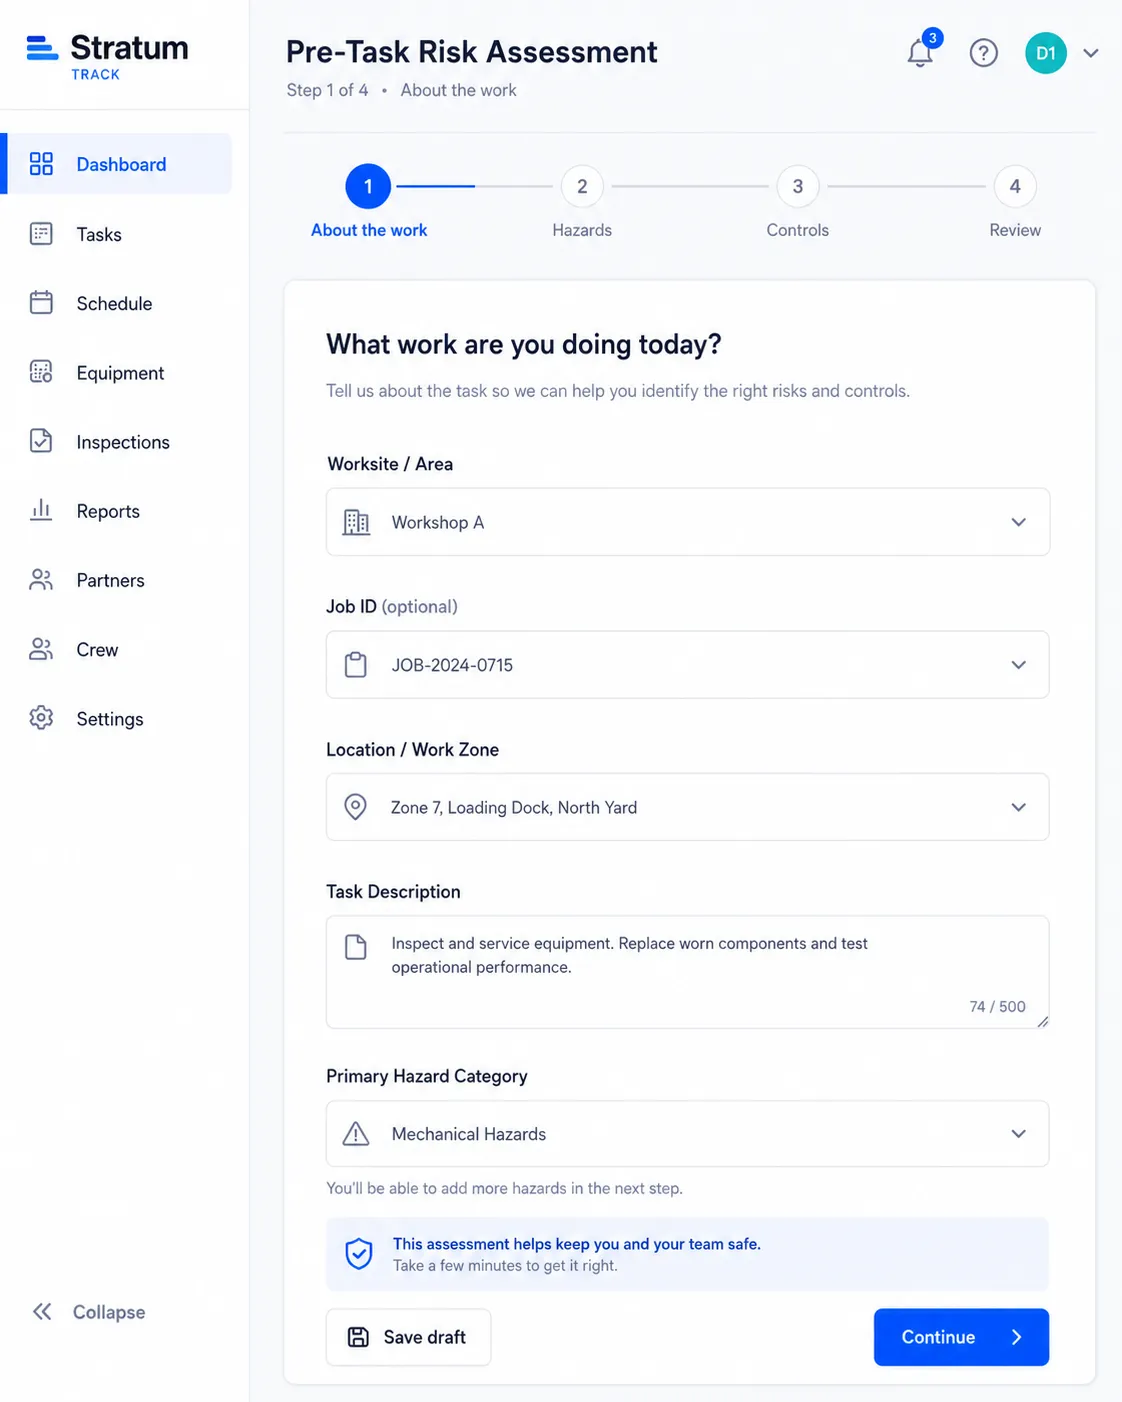Open the Job ID dropdown chevron
The width and height of the screenshot is (1122, 1402).
pos(1018,665)
